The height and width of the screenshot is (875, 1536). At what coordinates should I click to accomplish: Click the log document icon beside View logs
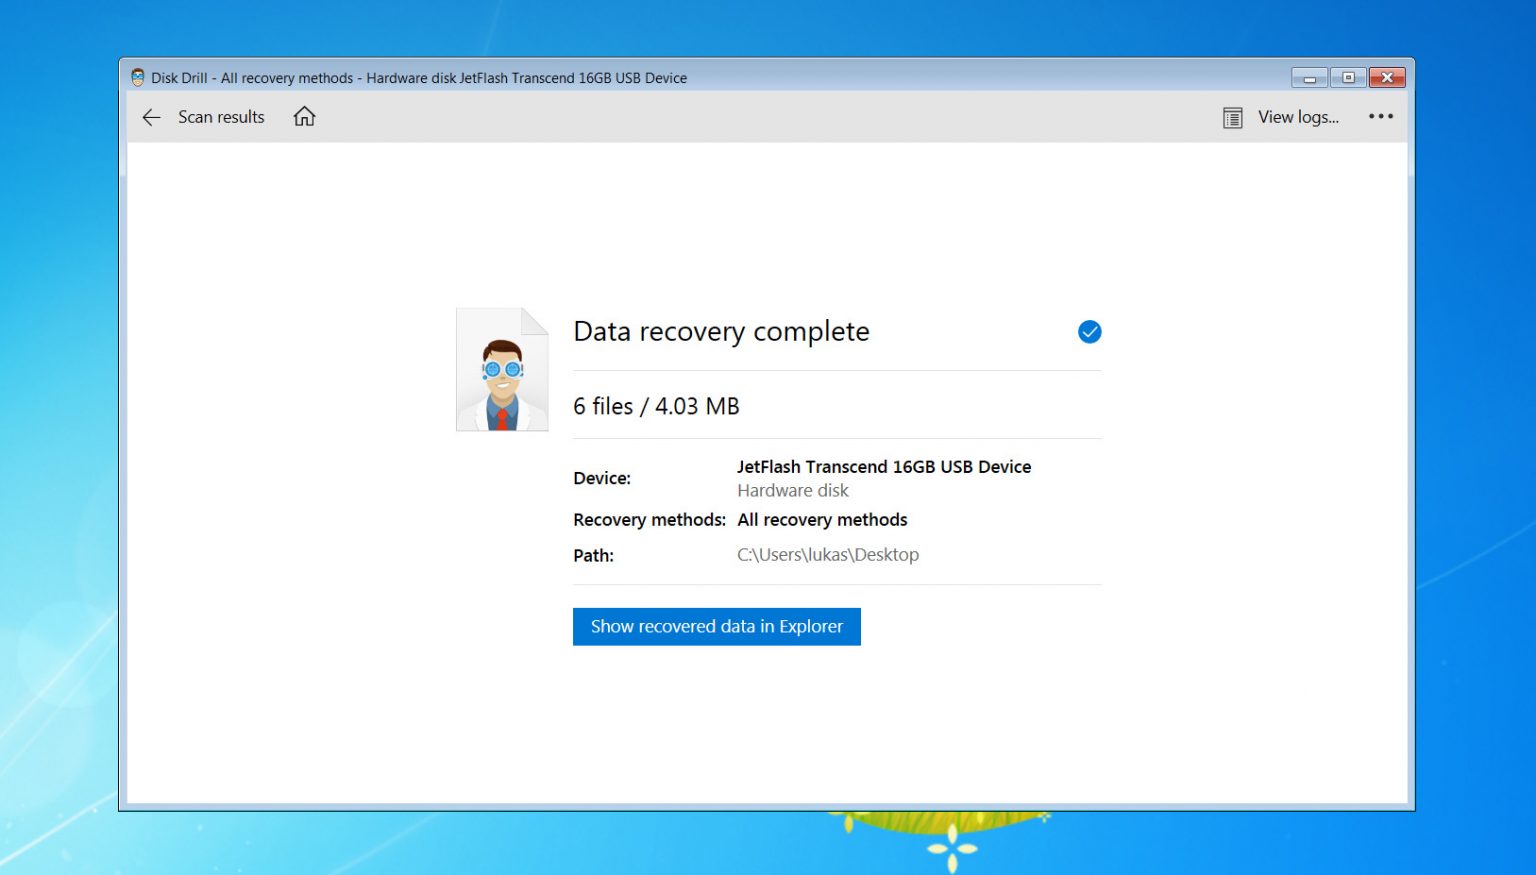pos(1232,117)
